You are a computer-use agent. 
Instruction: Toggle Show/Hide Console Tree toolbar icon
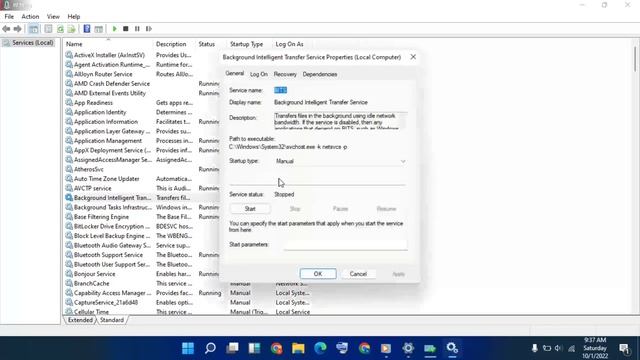(33, 29)
